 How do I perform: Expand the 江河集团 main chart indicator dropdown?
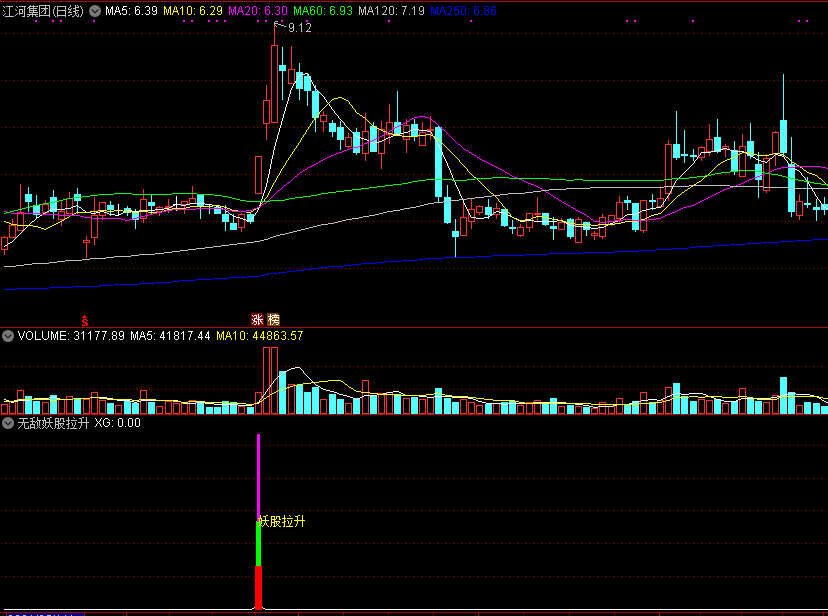(x=95, y=11)
